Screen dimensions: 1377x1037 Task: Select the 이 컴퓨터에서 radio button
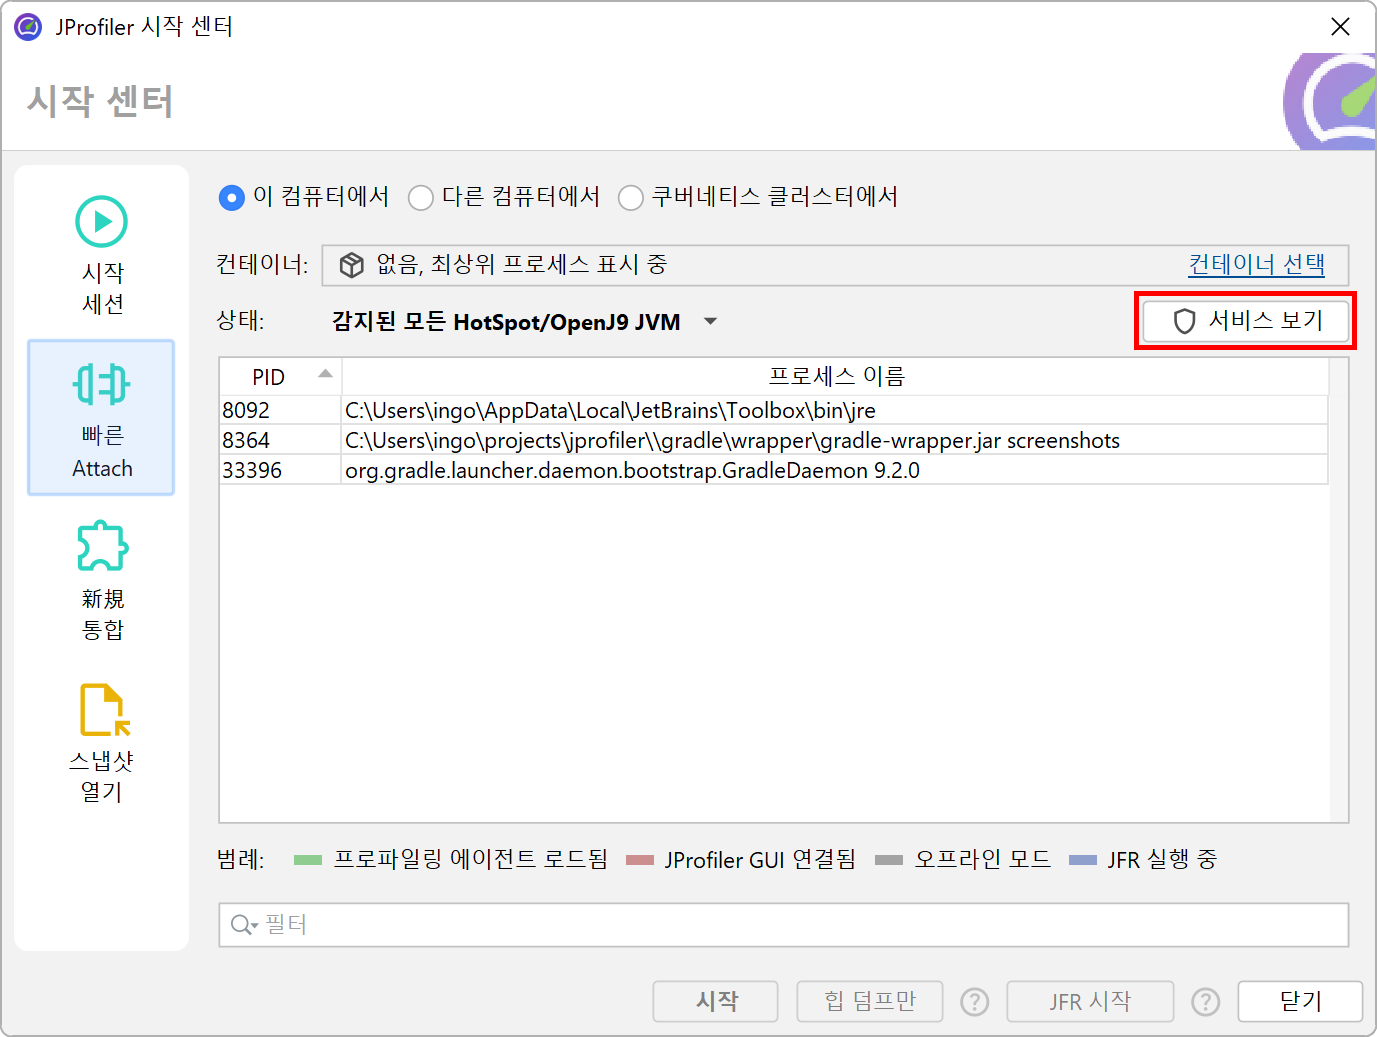click(232, 198)
